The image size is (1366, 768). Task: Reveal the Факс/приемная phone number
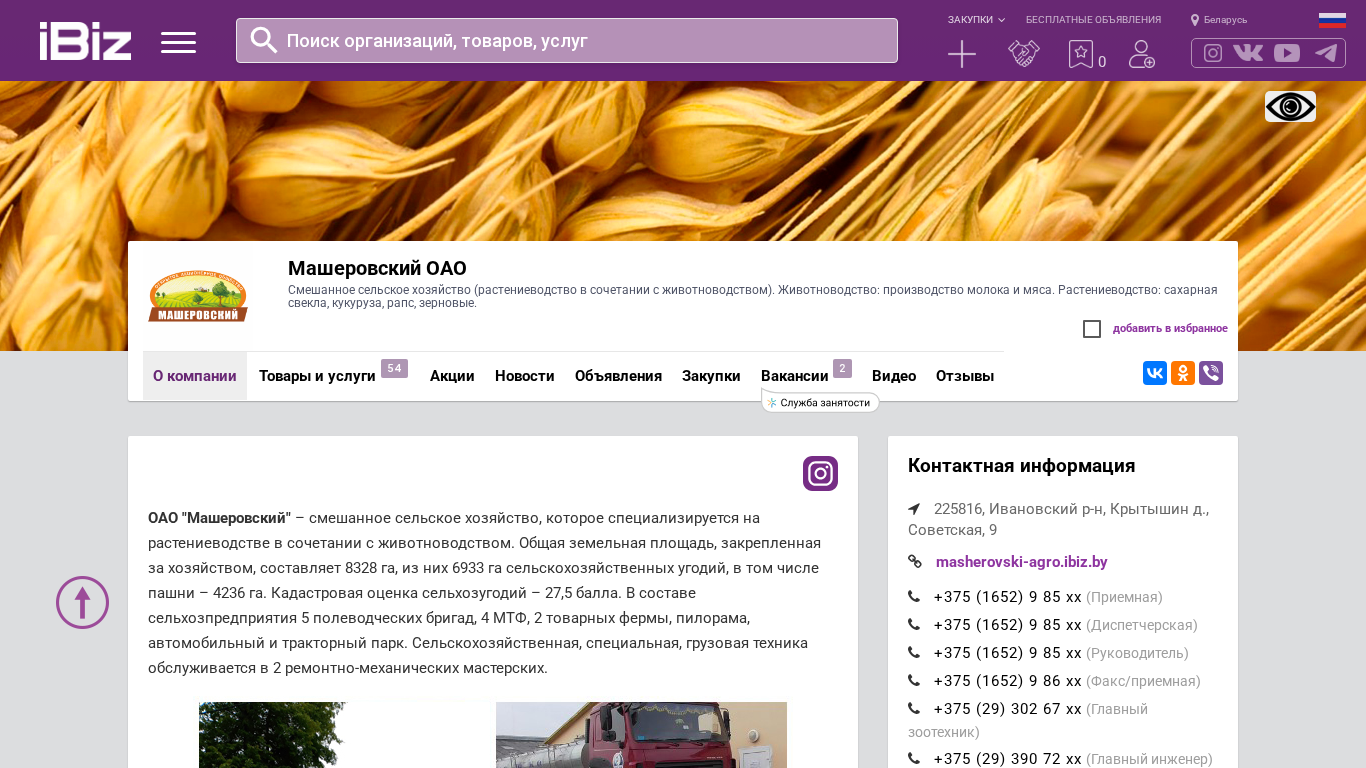[1008, 681]
